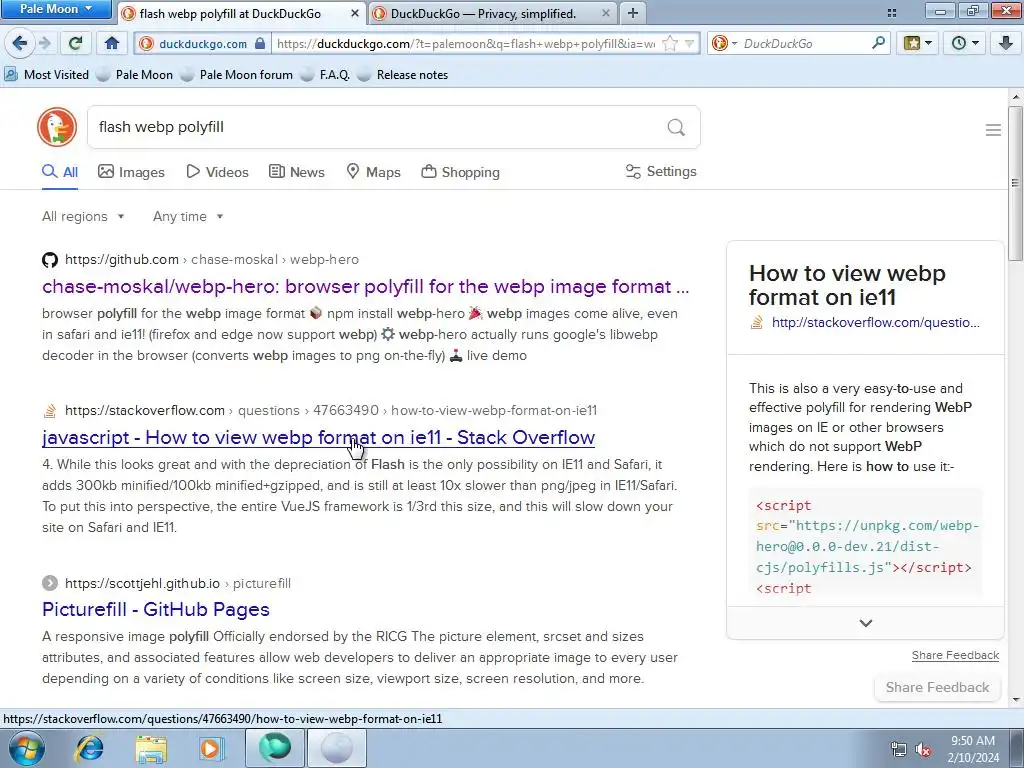Switch to Images results

131,172
